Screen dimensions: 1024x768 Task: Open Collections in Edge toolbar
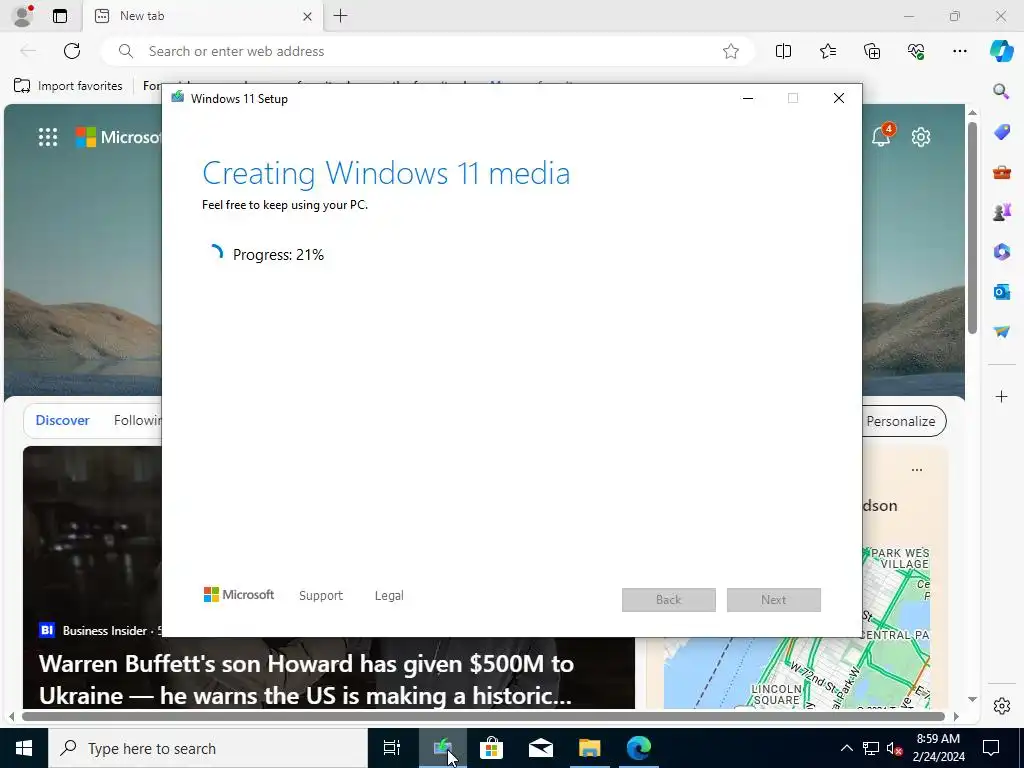click(872, 51)
